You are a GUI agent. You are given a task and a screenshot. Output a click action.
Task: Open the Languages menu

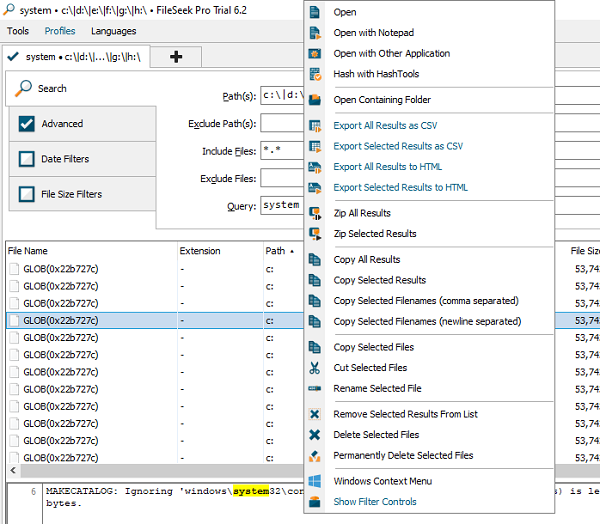tap(113, 31)
